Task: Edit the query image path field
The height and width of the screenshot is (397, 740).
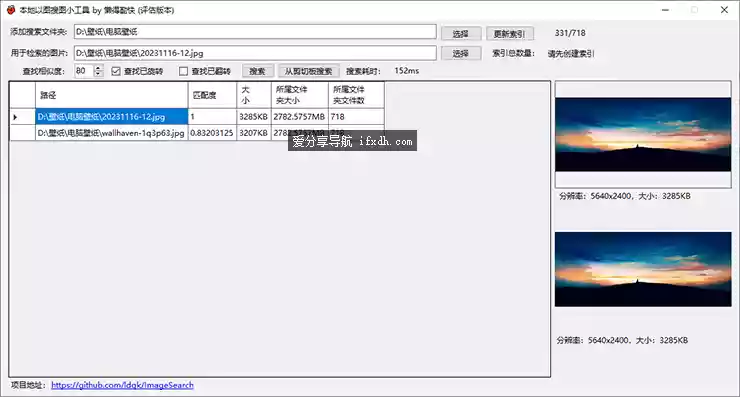Action: point(255,53)
